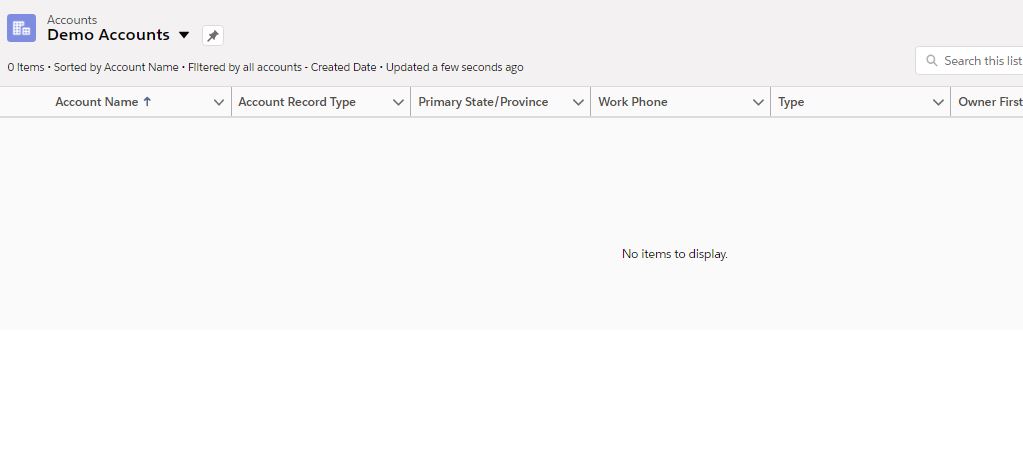Sort the list by Work Phone header
1023x459 pixels.
tap(633, 102)
